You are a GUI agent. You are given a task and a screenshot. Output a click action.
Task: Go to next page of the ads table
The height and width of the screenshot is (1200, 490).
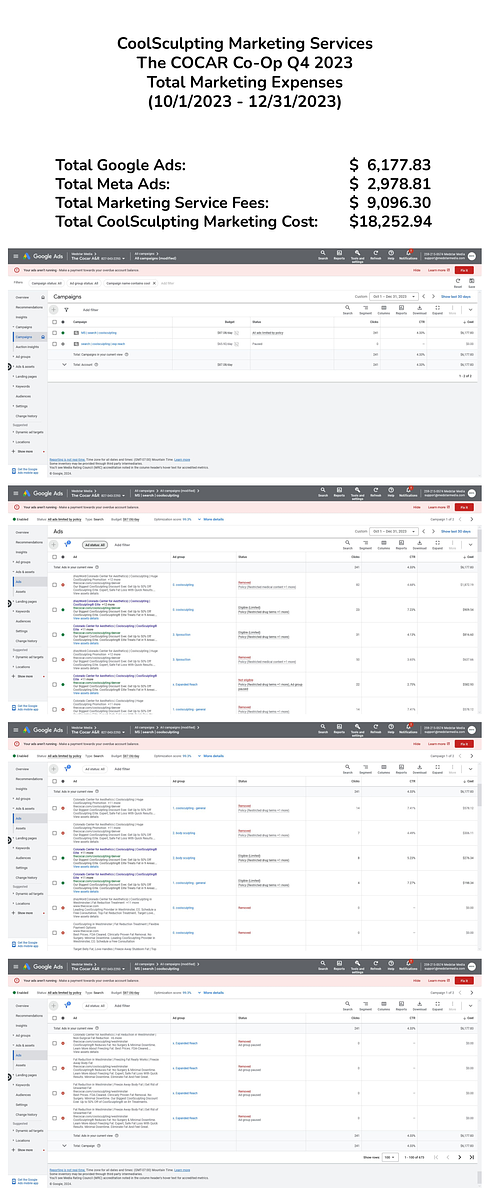click(459, 1157)
